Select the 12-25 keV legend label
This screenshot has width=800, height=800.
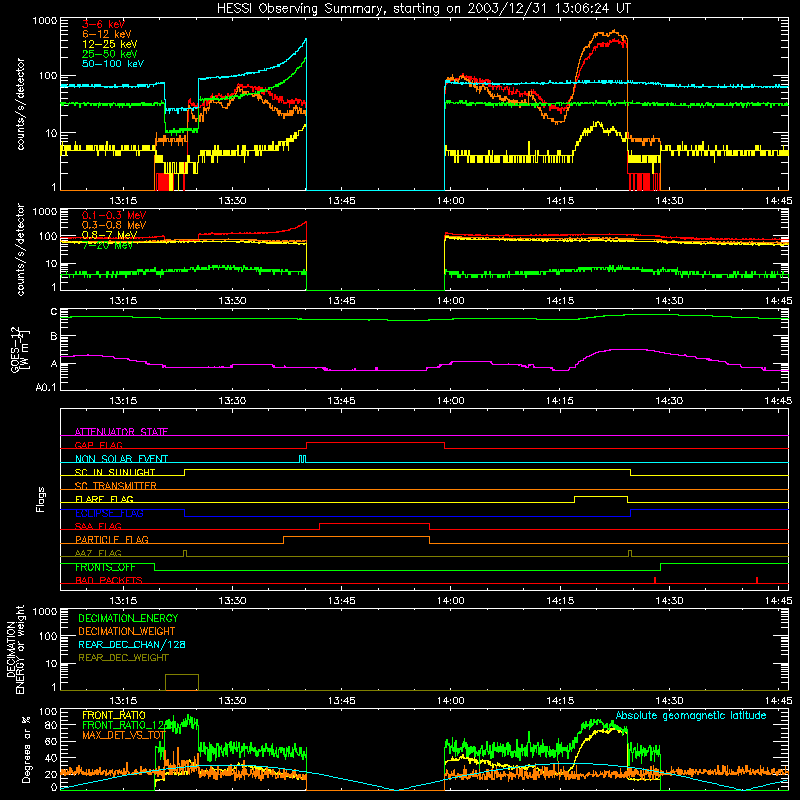pyautogui.click(x=109, y=44)
